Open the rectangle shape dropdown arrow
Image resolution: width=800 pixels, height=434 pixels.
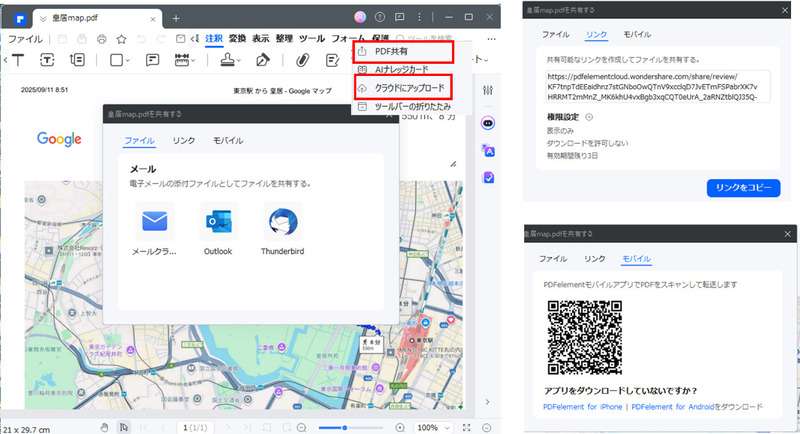[128, 61]
